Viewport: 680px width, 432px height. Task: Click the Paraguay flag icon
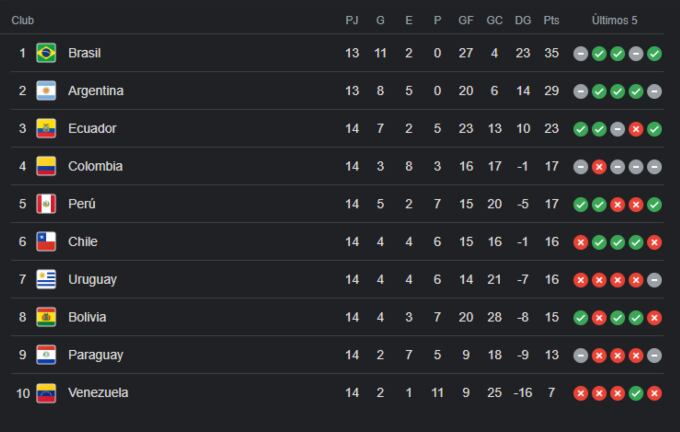pos(46,355)
